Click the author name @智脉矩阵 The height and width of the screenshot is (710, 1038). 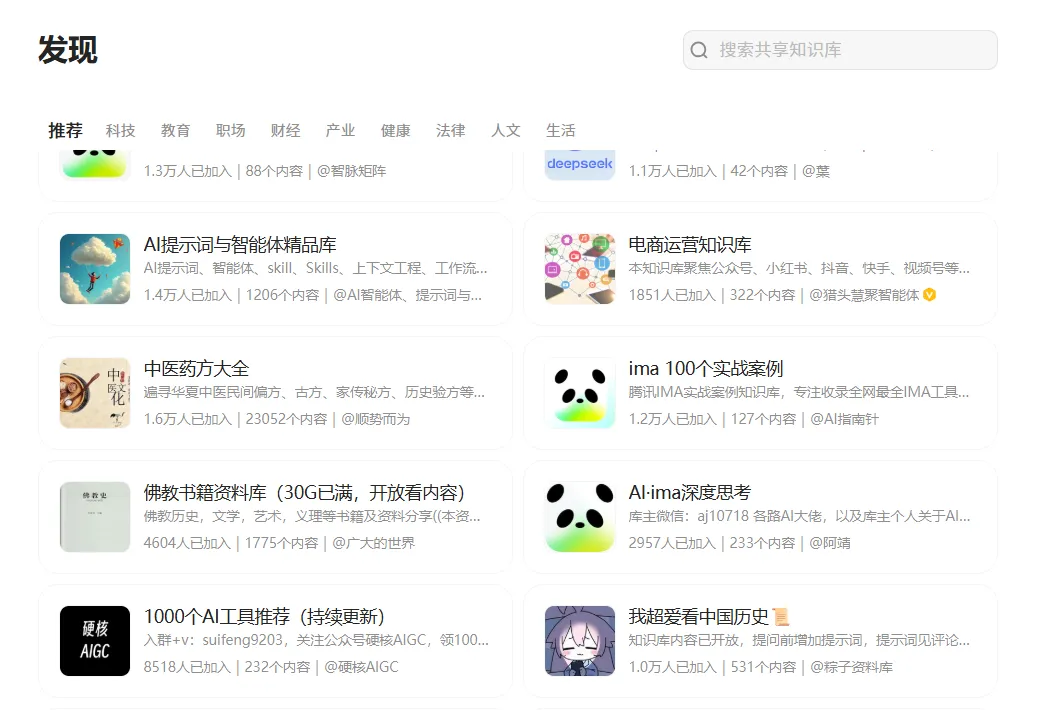tap(351, 171)
